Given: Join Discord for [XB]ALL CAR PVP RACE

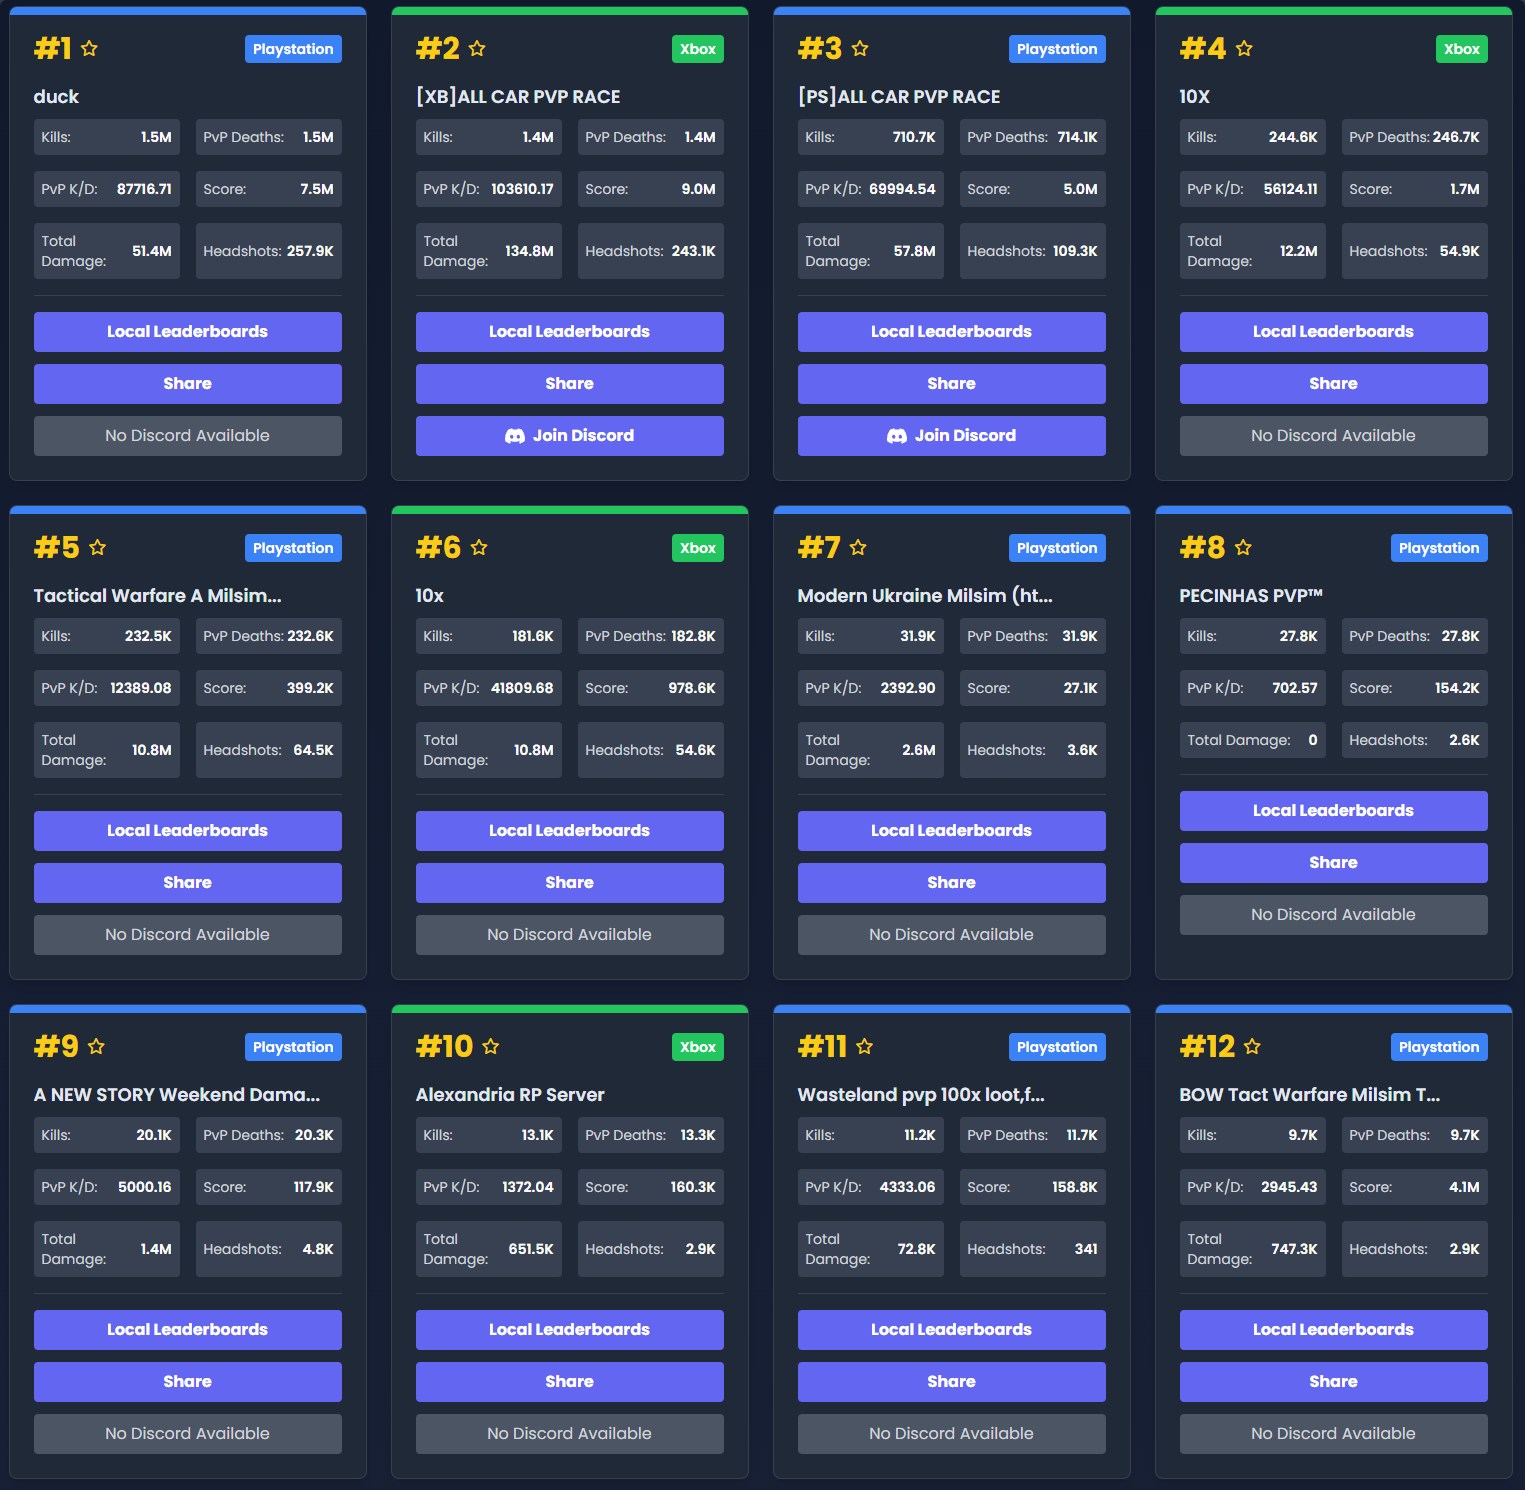Looking at the screenshot, I should [x=570, y=436].
